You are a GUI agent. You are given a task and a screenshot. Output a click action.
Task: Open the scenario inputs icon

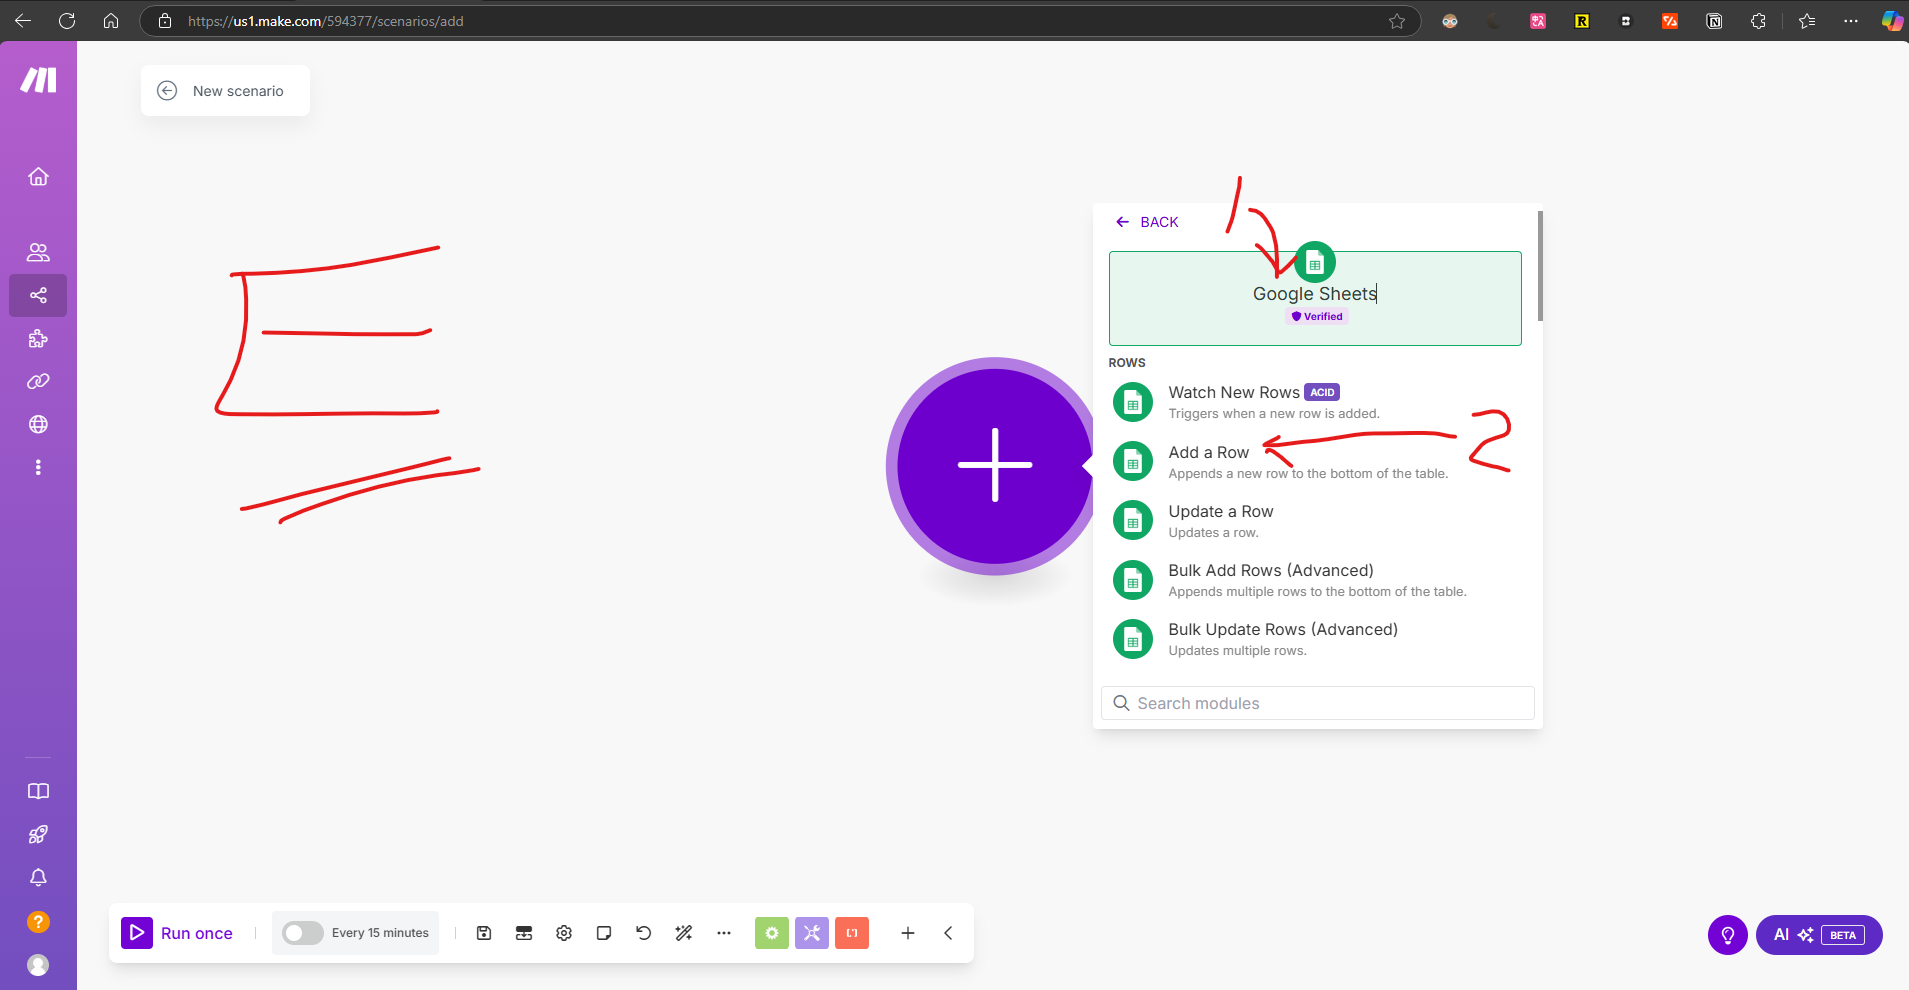[524, 933]
